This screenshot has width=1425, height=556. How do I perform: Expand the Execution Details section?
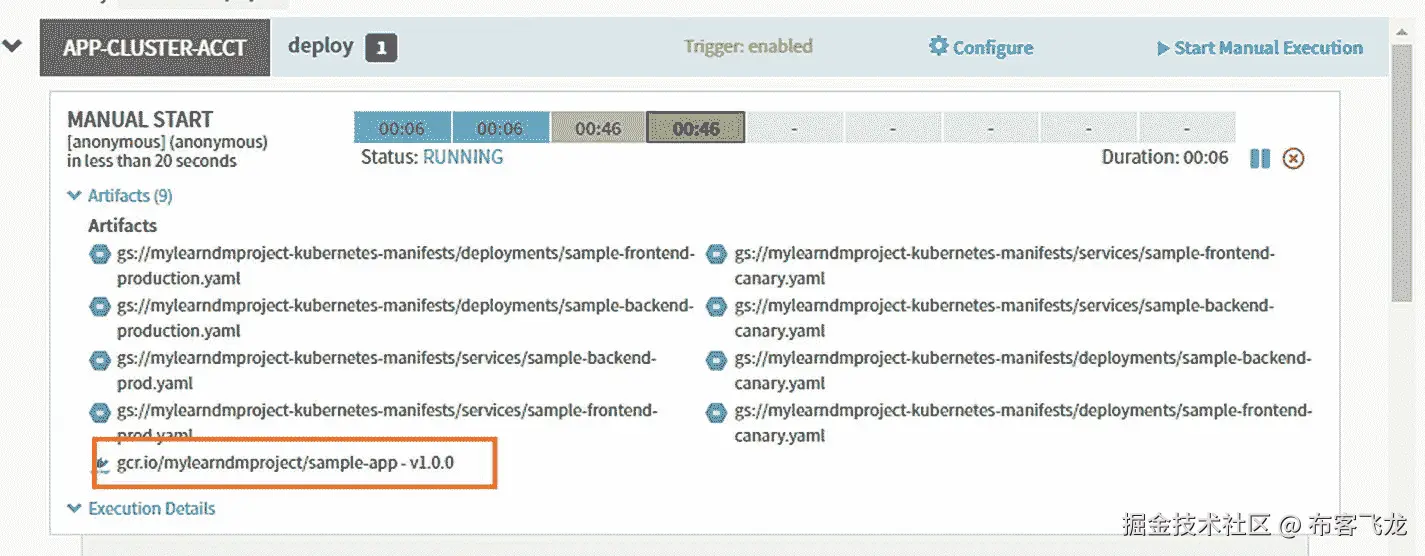tap(141, 508)
